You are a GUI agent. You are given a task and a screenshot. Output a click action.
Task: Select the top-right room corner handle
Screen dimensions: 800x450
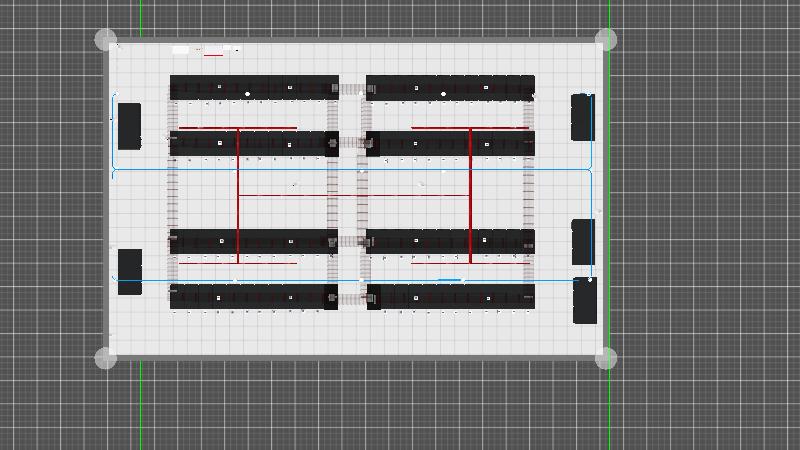(x=606, y=40)
